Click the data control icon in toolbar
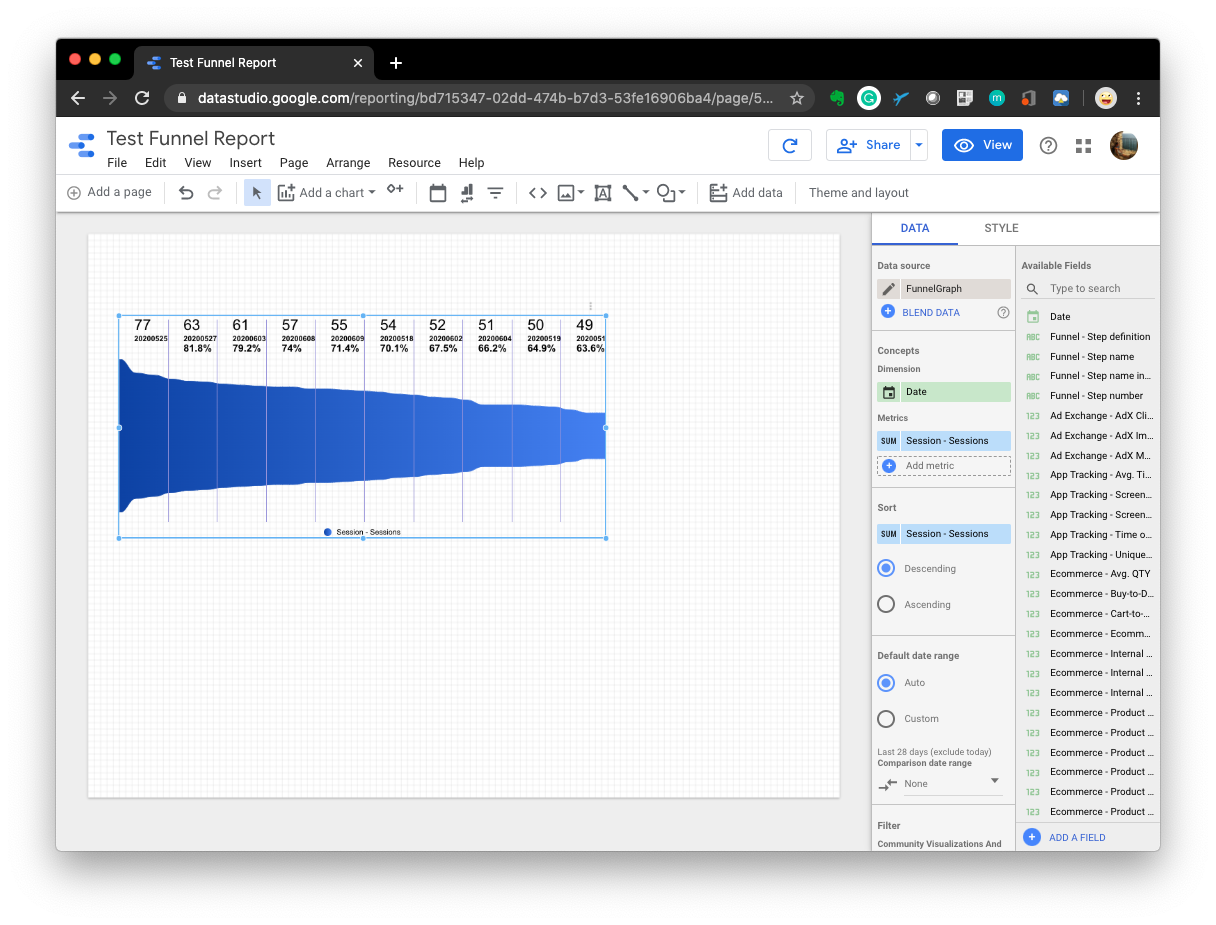This screenshot has width=1216, height=925. click(466, 192)
